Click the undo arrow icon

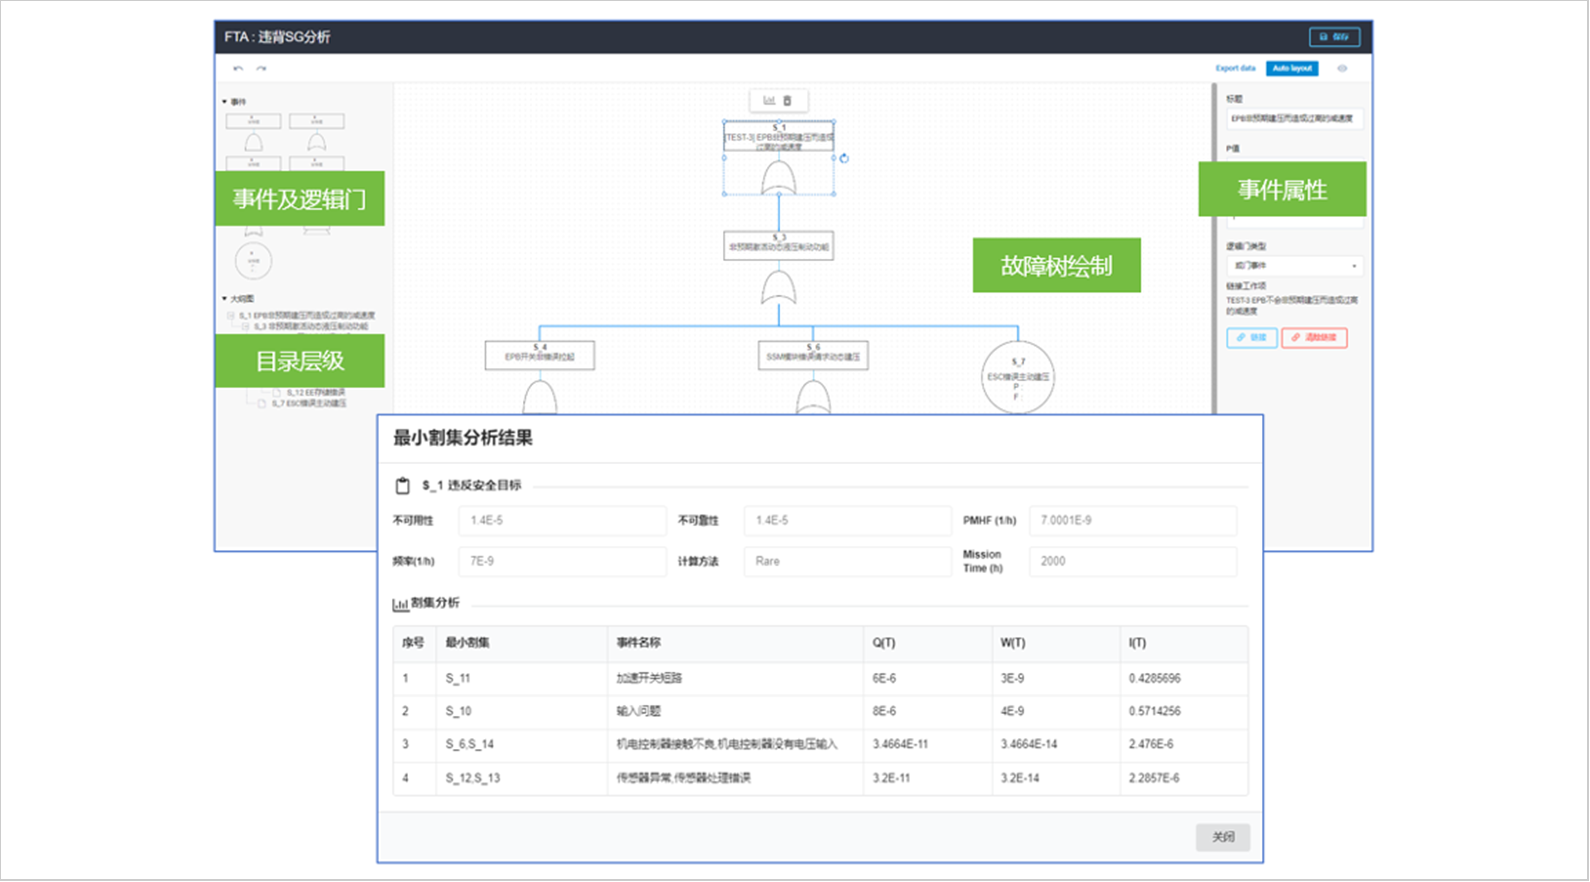[238, 69]
